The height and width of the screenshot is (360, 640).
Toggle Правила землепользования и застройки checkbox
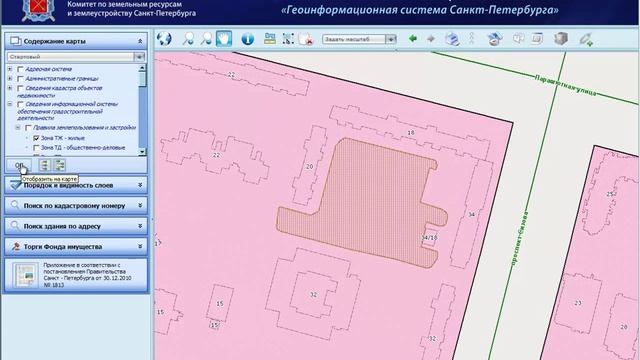tap(28, 128)
